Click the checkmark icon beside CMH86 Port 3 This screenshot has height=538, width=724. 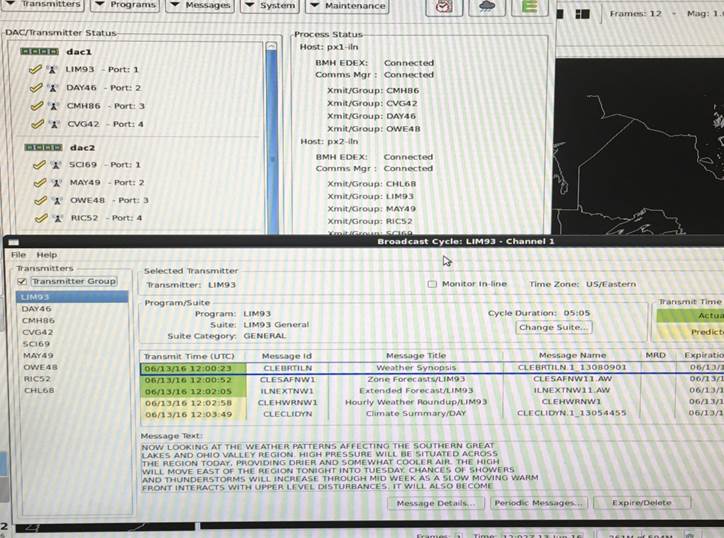(x=37, y=105)
